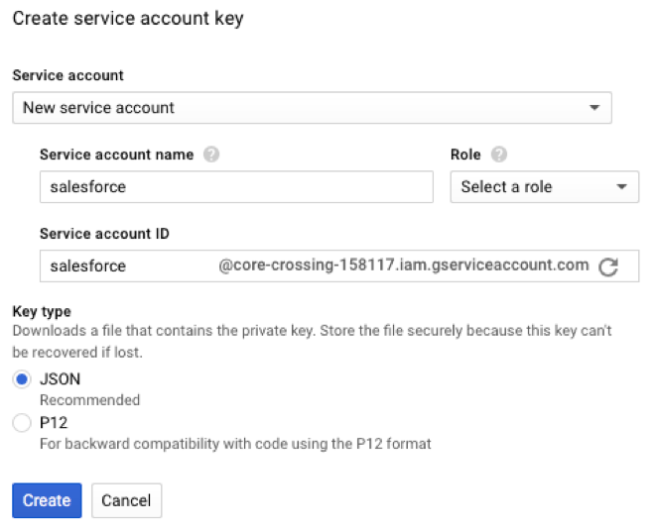Click the gserviceaccount.com domain suffix text
The width and height of the screenshot is (656, 532).
click(403, 265)
